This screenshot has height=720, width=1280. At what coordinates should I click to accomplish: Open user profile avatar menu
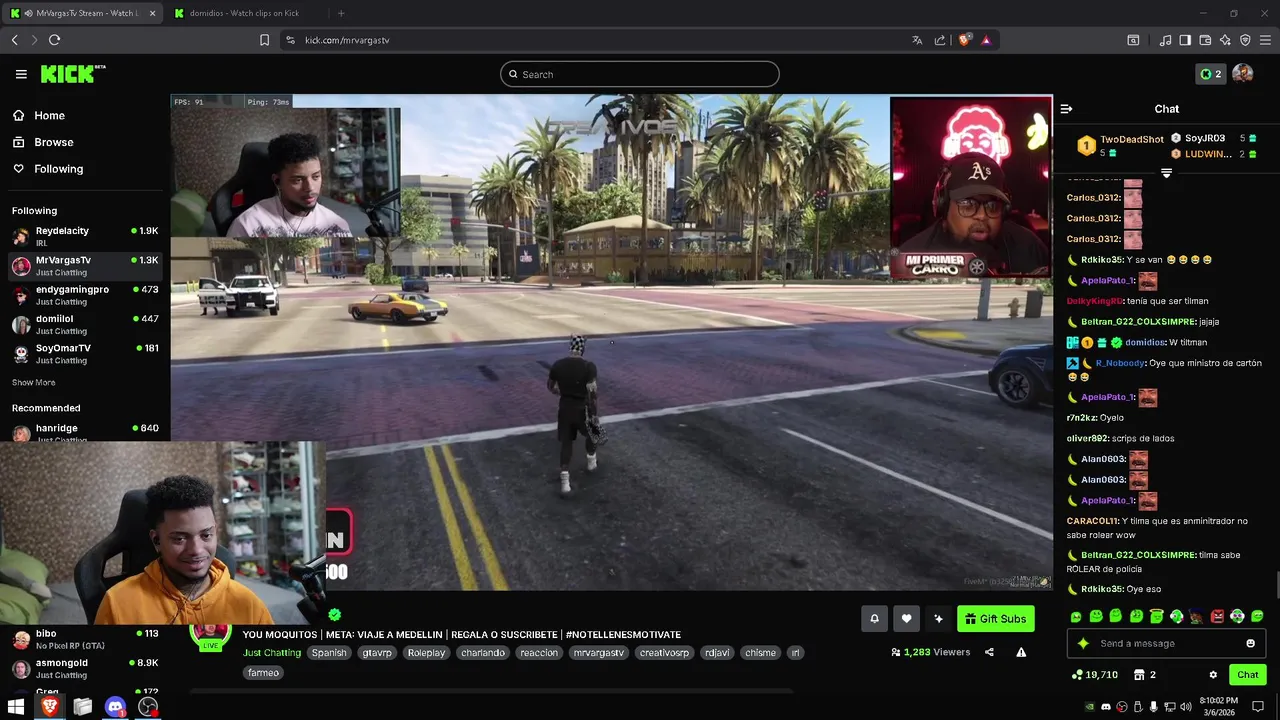(x=1243, y=74)
